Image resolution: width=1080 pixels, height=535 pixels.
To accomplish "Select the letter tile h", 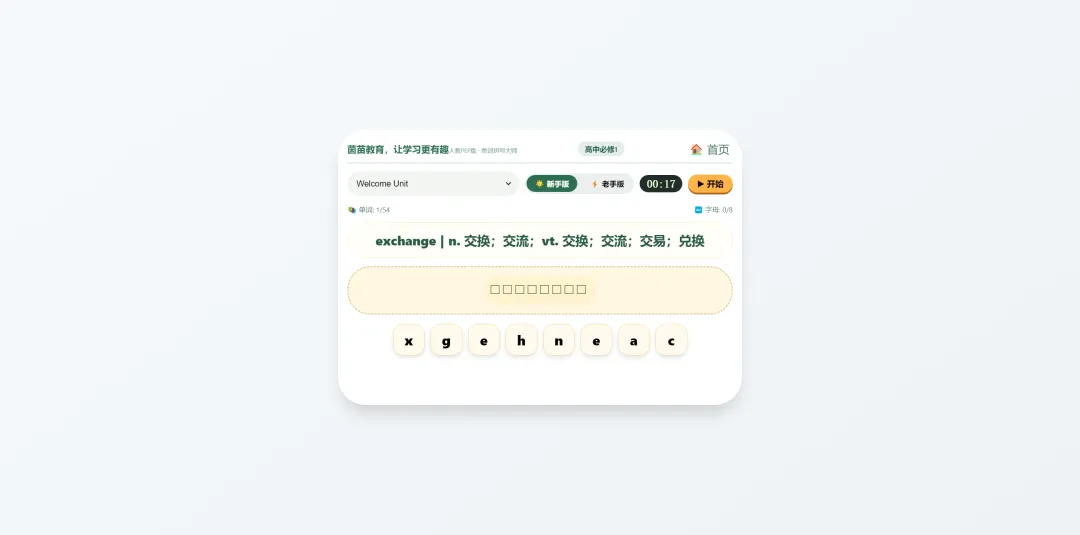I will pyautogui.click(x=521, y=340).
